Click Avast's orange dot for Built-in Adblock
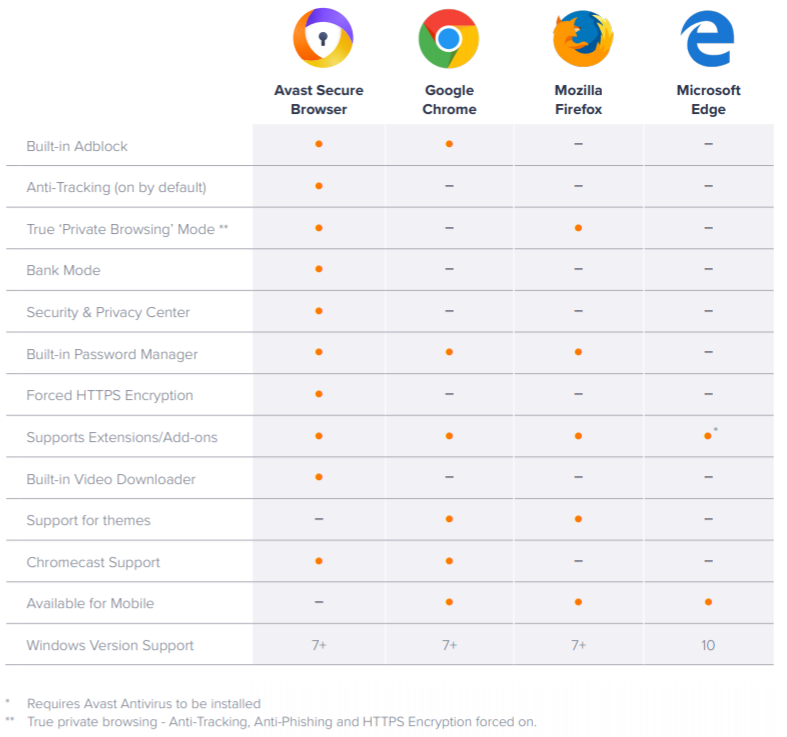Viewport: 787px width, 737px height. tap(319, 145)
